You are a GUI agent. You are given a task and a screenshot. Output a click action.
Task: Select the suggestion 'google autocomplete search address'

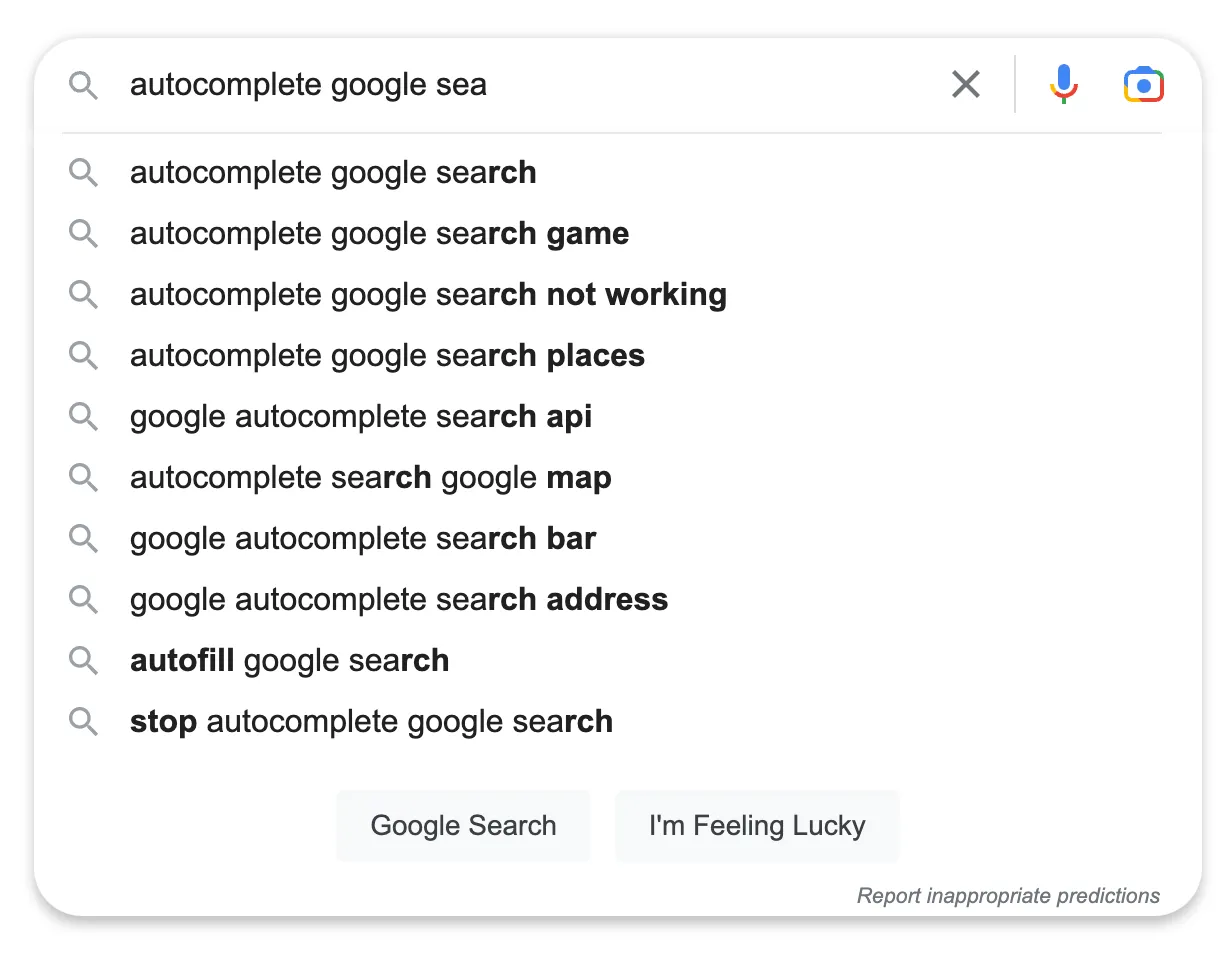tap(398, 599)
